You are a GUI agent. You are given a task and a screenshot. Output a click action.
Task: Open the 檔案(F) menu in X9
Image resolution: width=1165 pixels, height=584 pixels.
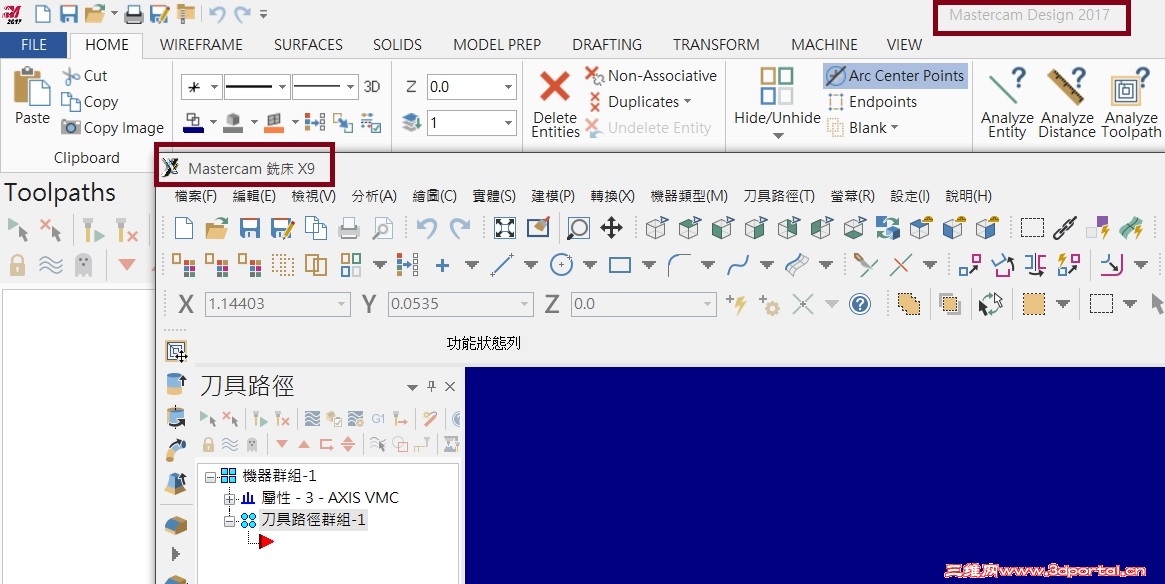tap(195, 196)
